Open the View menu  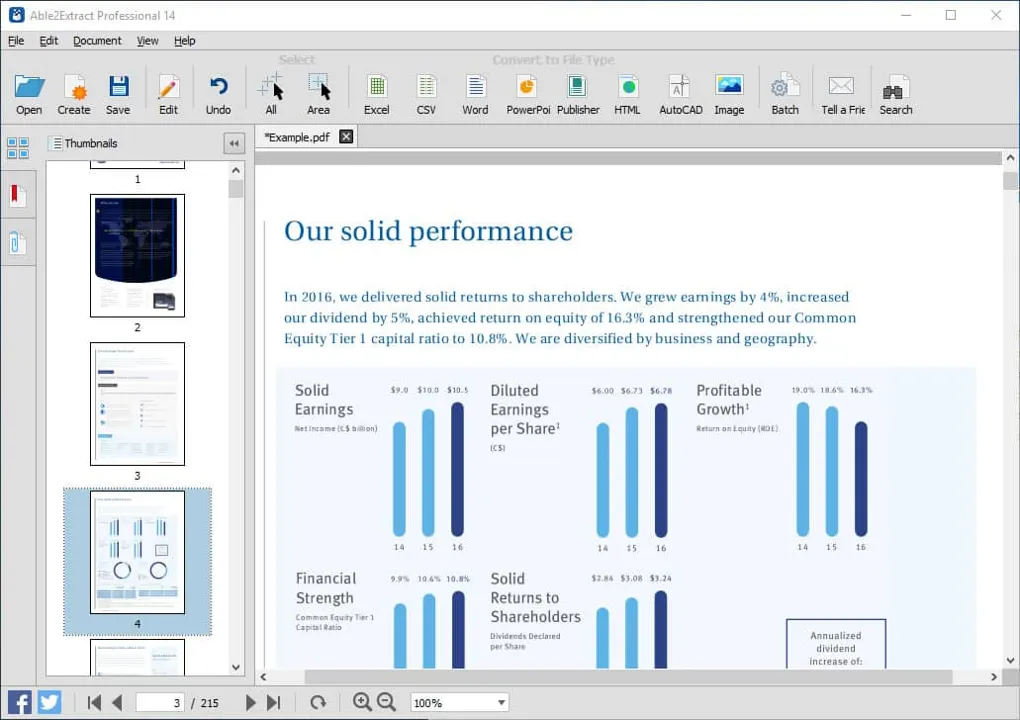click(x=148, y=40)
